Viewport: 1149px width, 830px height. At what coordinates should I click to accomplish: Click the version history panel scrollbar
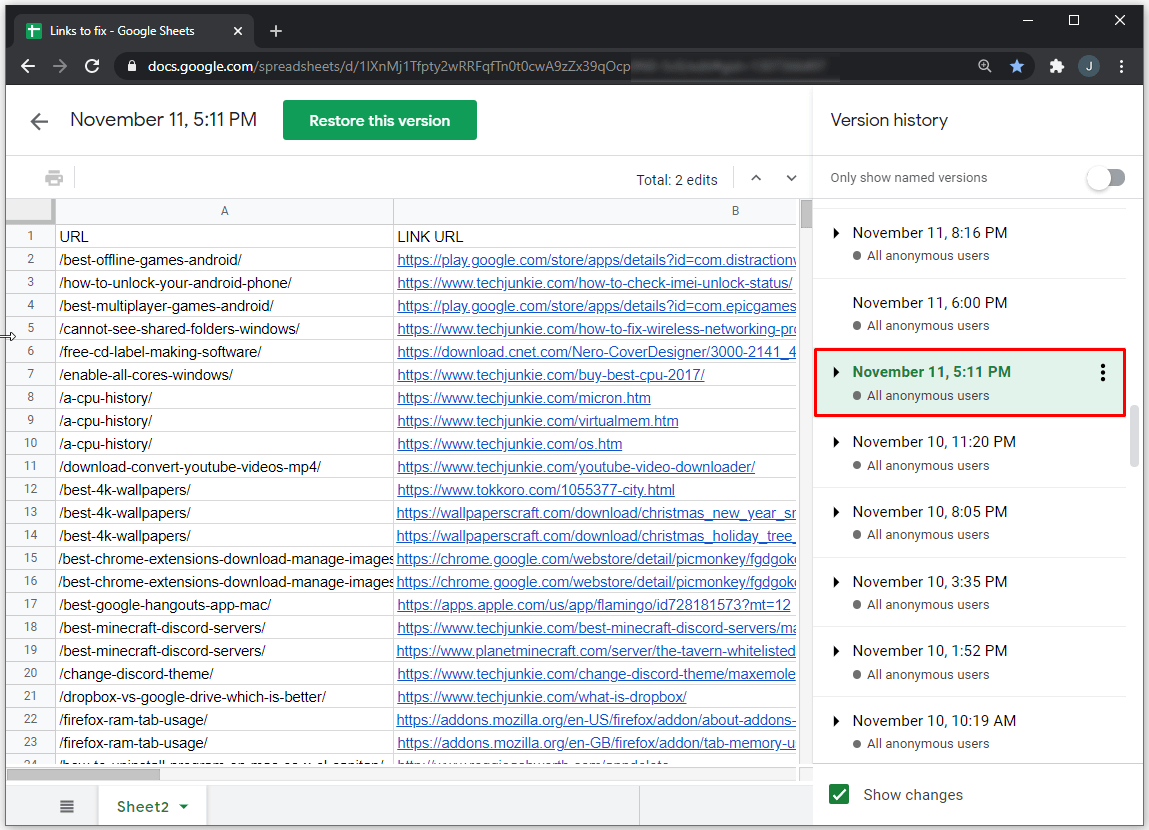[x=1134, y=435]
